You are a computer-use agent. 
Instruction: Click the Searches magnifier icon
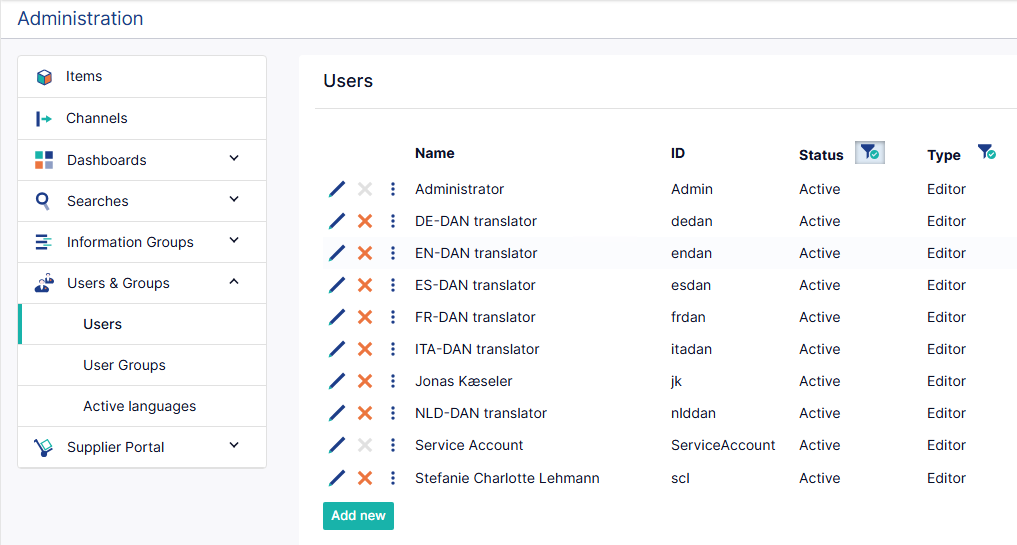click(43, 200)
